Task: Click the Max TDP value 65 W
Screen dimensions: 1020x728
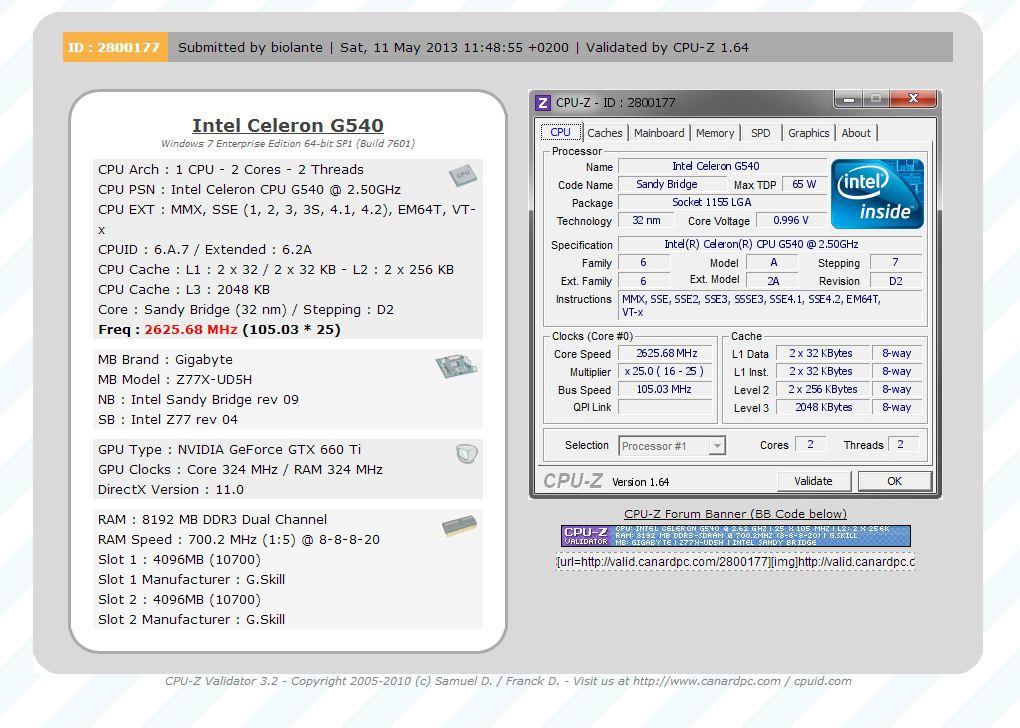Action: tap(804, 184)
